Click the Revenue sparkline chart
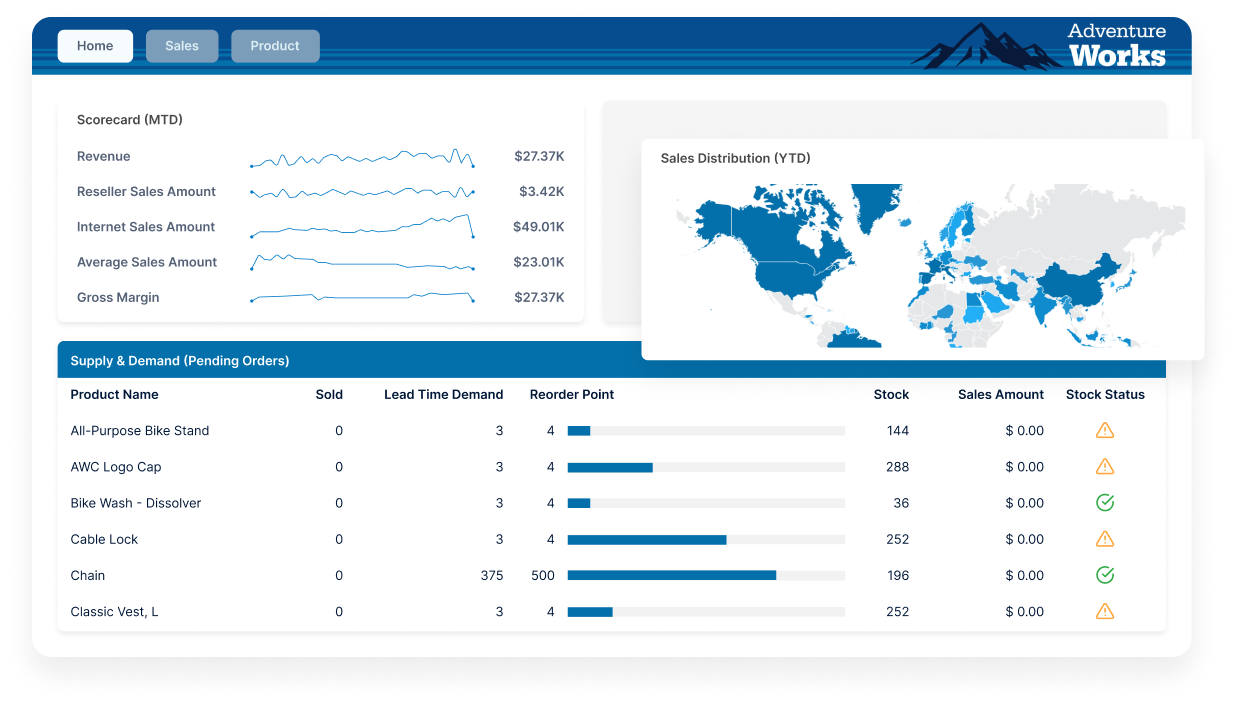 point(362,157)
